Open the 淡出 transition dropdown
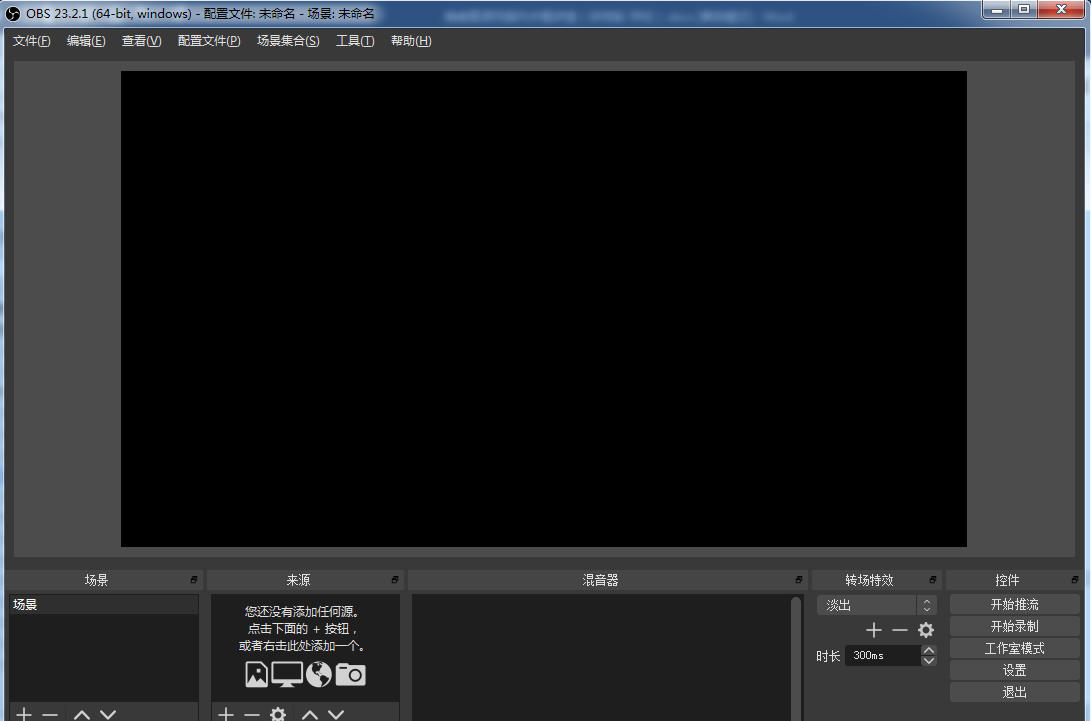Image resolution: width=1091 pixels, height=721 pixels. (x=876, y=605)
